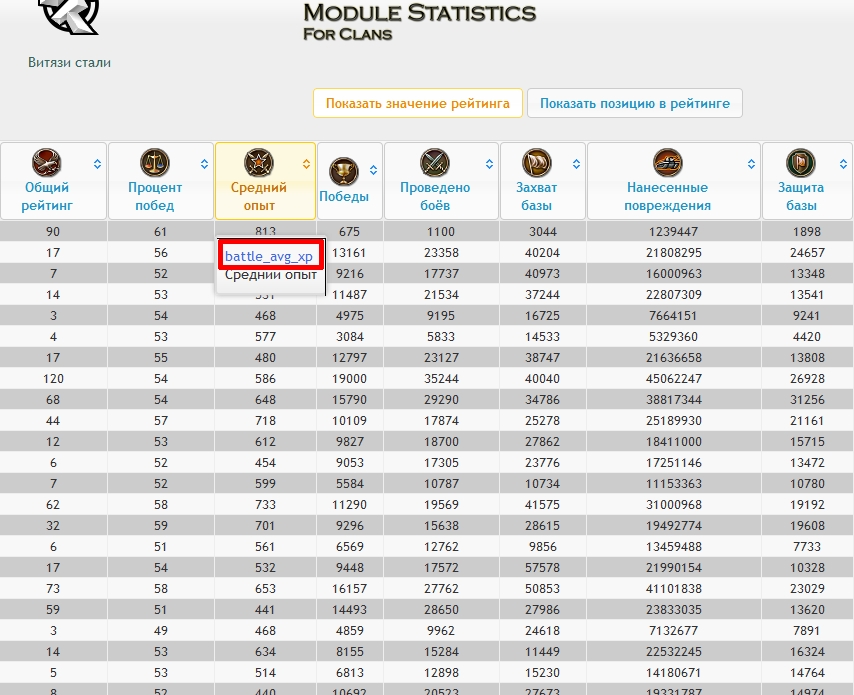Click the tank icon above Нанесенные повреждения
This screenshot has width=854, height=695.
667,162
